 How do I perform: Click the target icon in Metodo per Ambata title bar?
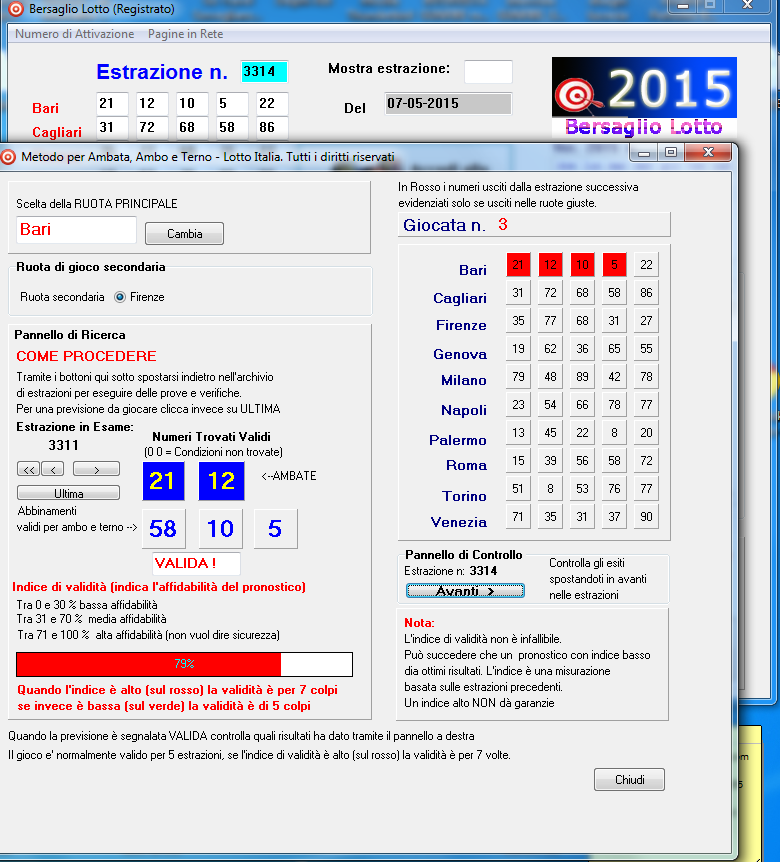(8, 157)
